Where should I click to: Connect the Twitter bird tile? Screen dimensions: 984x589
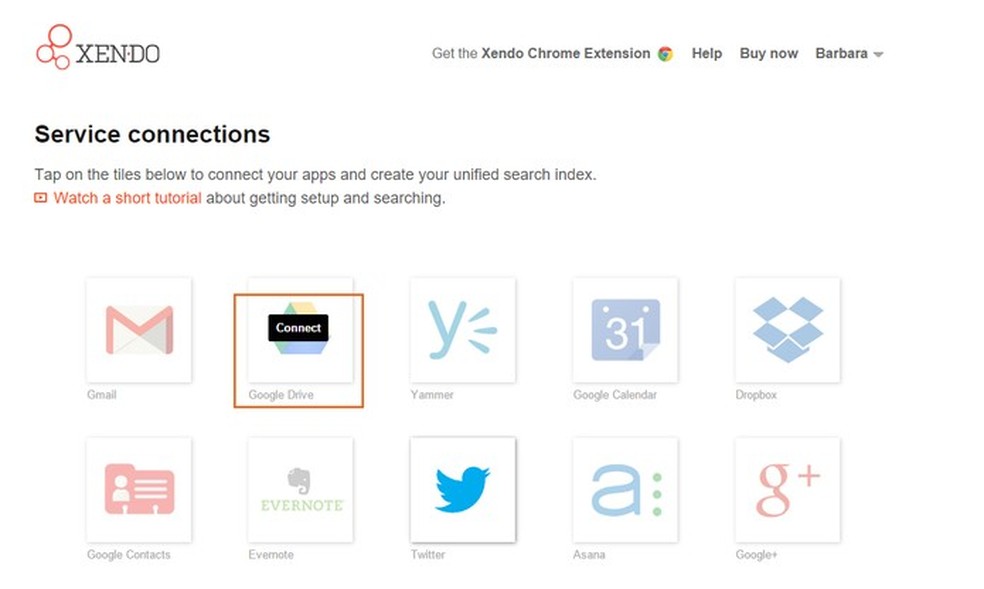click(x=463, y=490)
